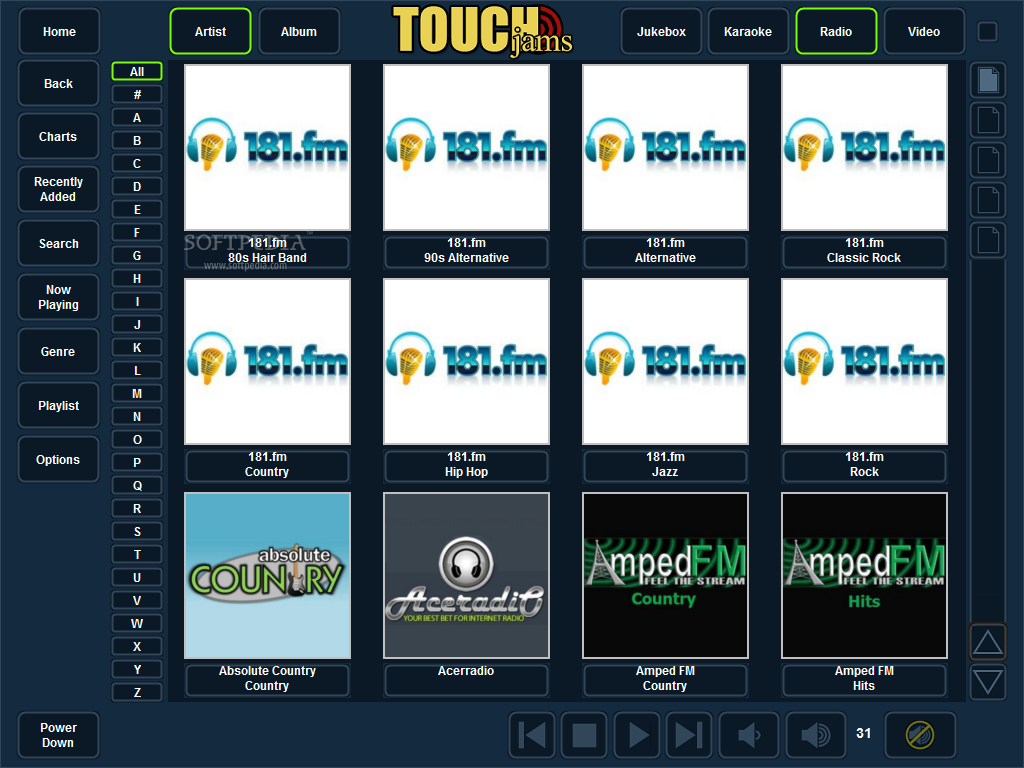
Task: Click the TouchJams logo at the top
Action: point(482,30)
